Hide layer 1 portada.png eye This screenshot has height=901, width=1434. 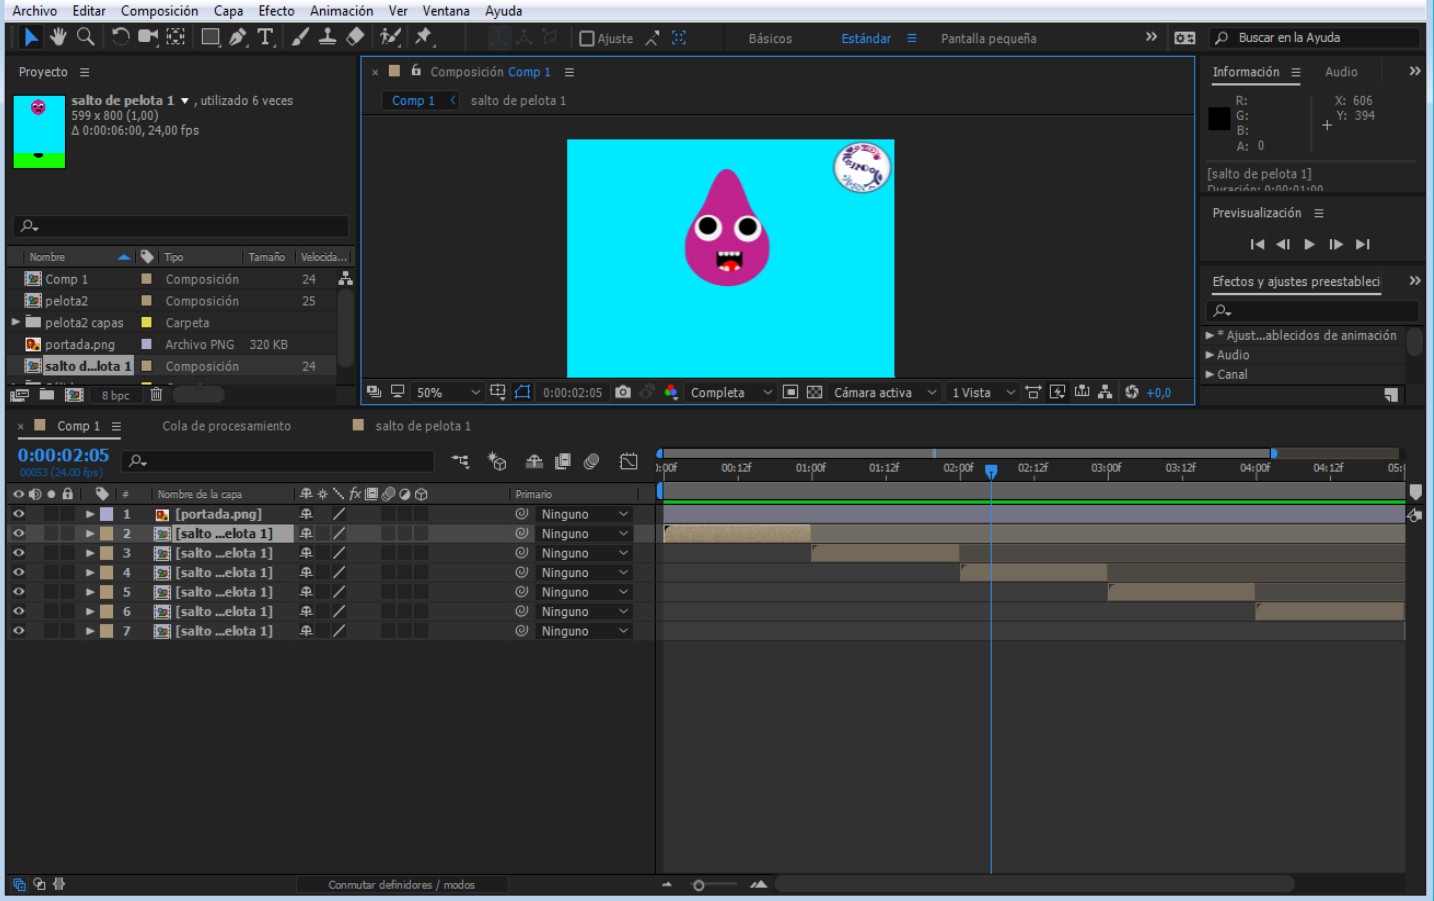coord(18,514)
